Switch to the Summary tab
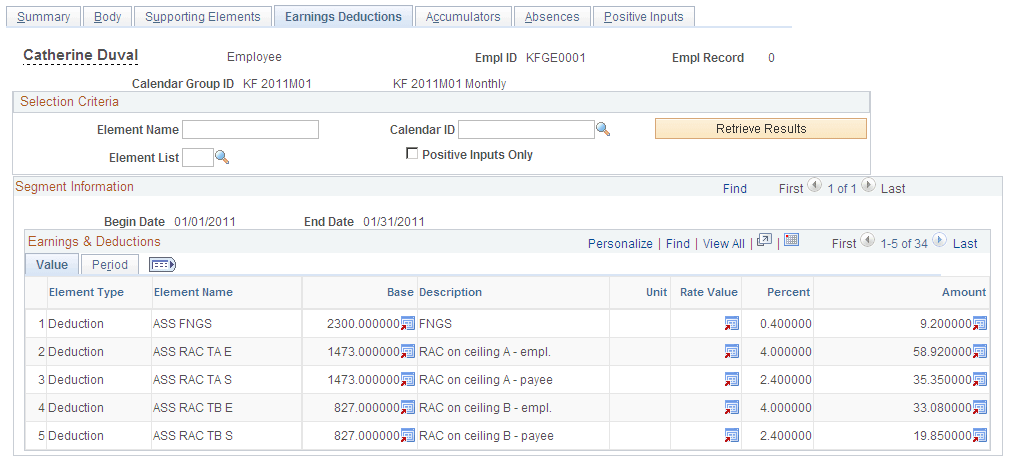The width and height of the screenshot is (1011, 463). (x=44, y=17)
